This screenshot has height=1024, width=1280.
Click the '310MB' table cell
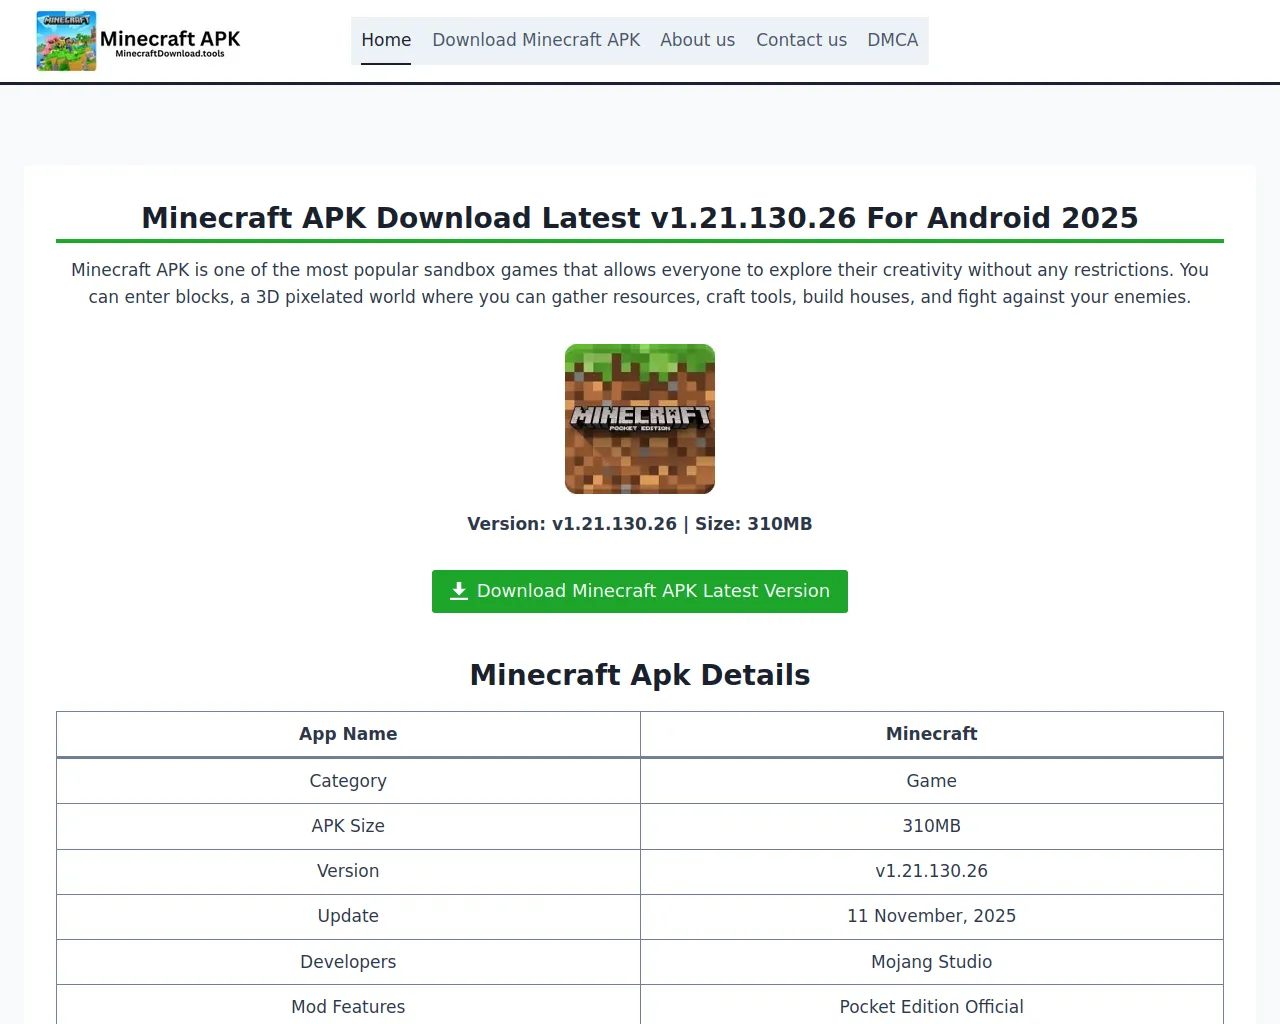coord(932,826)
